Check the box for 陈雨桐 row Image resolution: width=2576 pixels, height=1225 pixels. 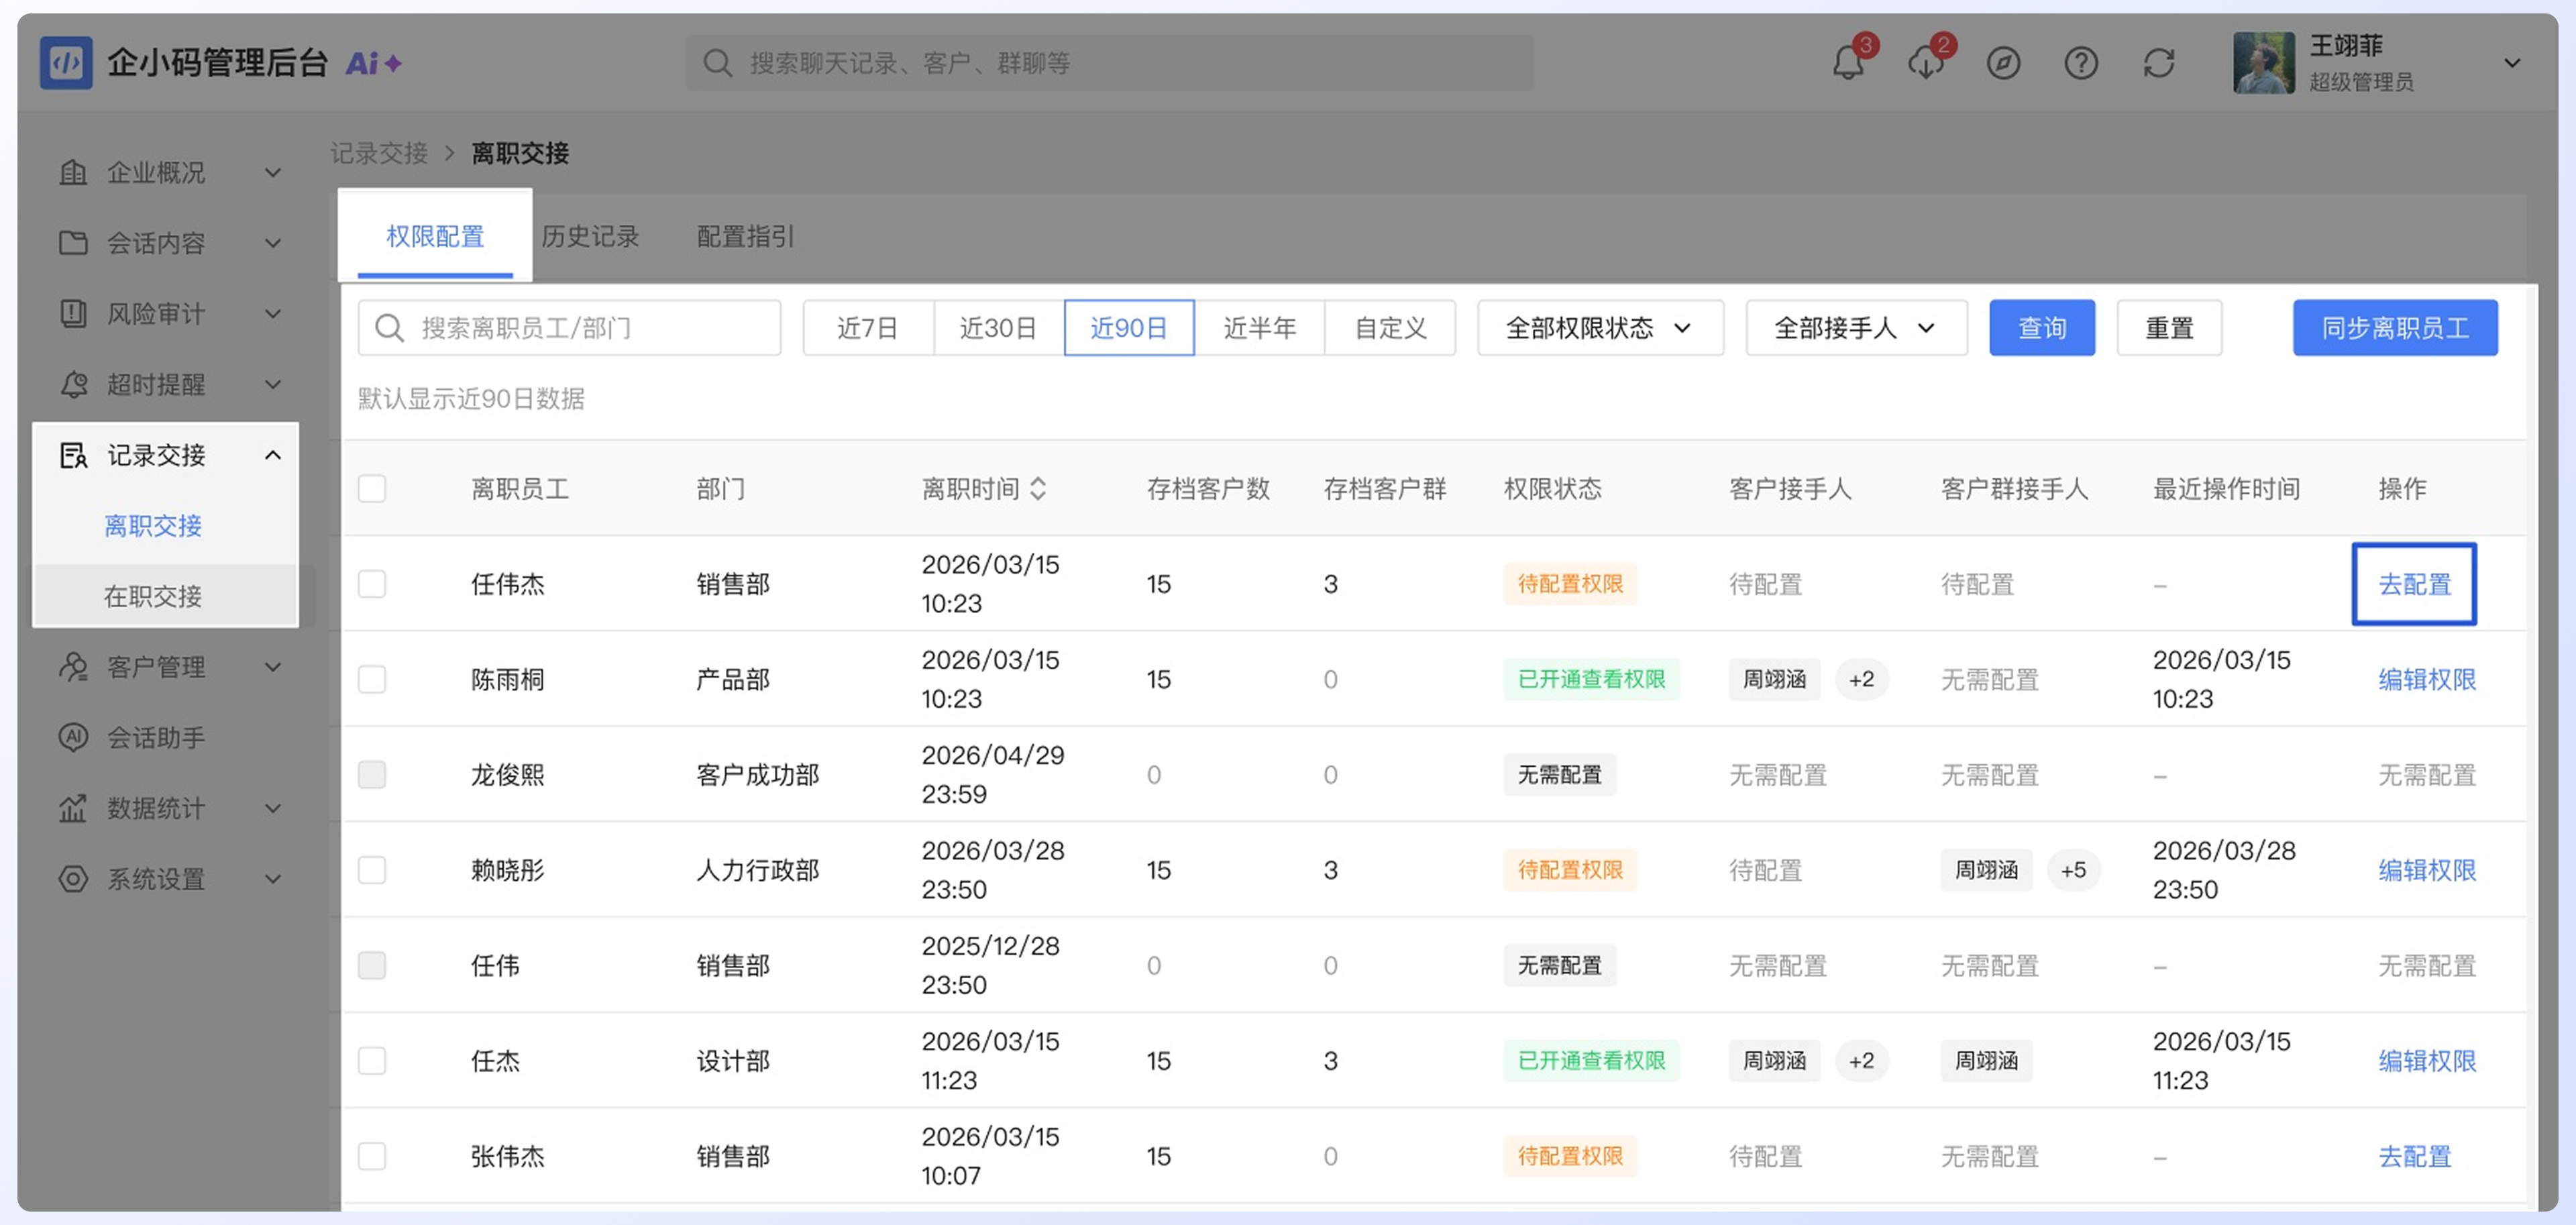372,680
